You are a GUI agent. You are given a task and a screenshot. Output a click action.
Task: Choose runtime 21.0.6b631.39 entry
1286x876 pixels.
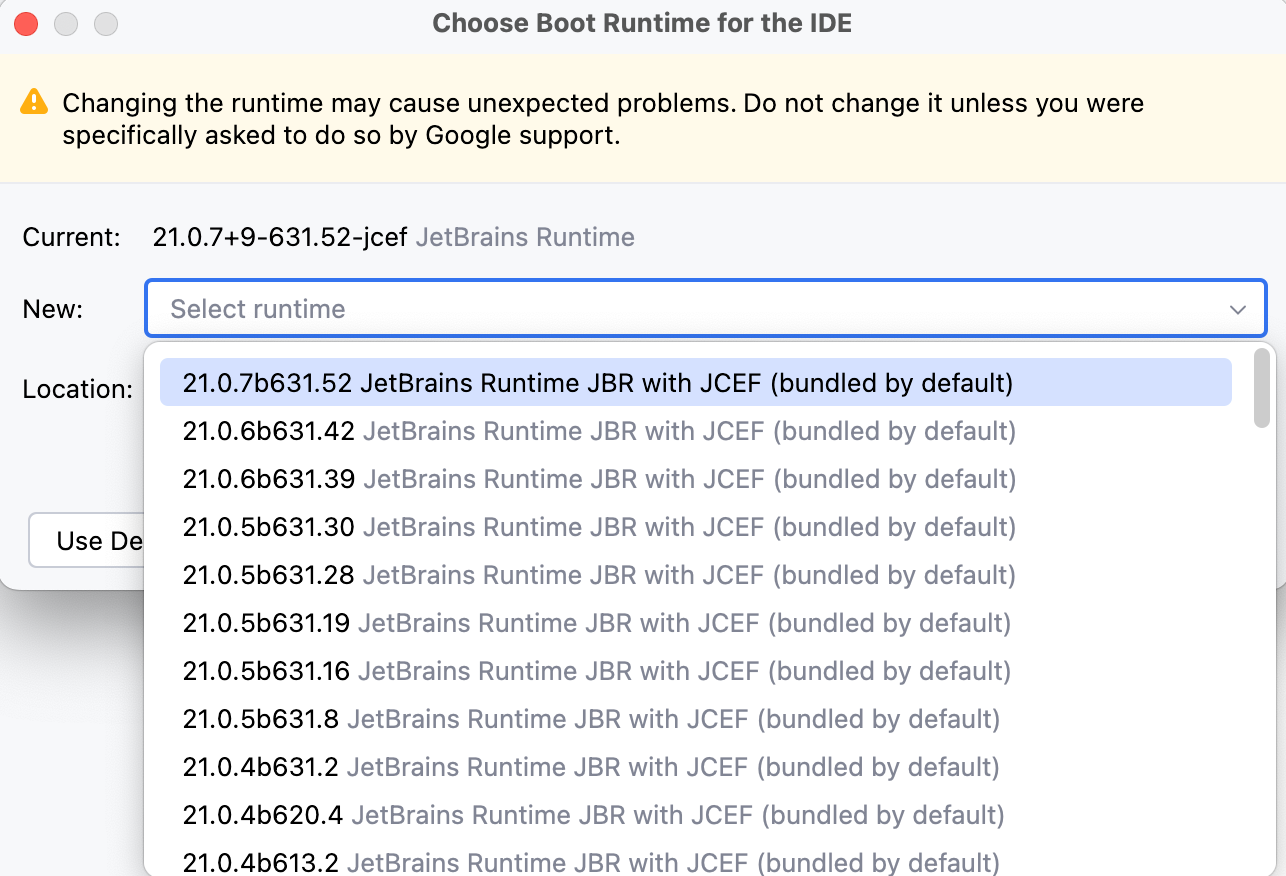(x=696, y=479)
